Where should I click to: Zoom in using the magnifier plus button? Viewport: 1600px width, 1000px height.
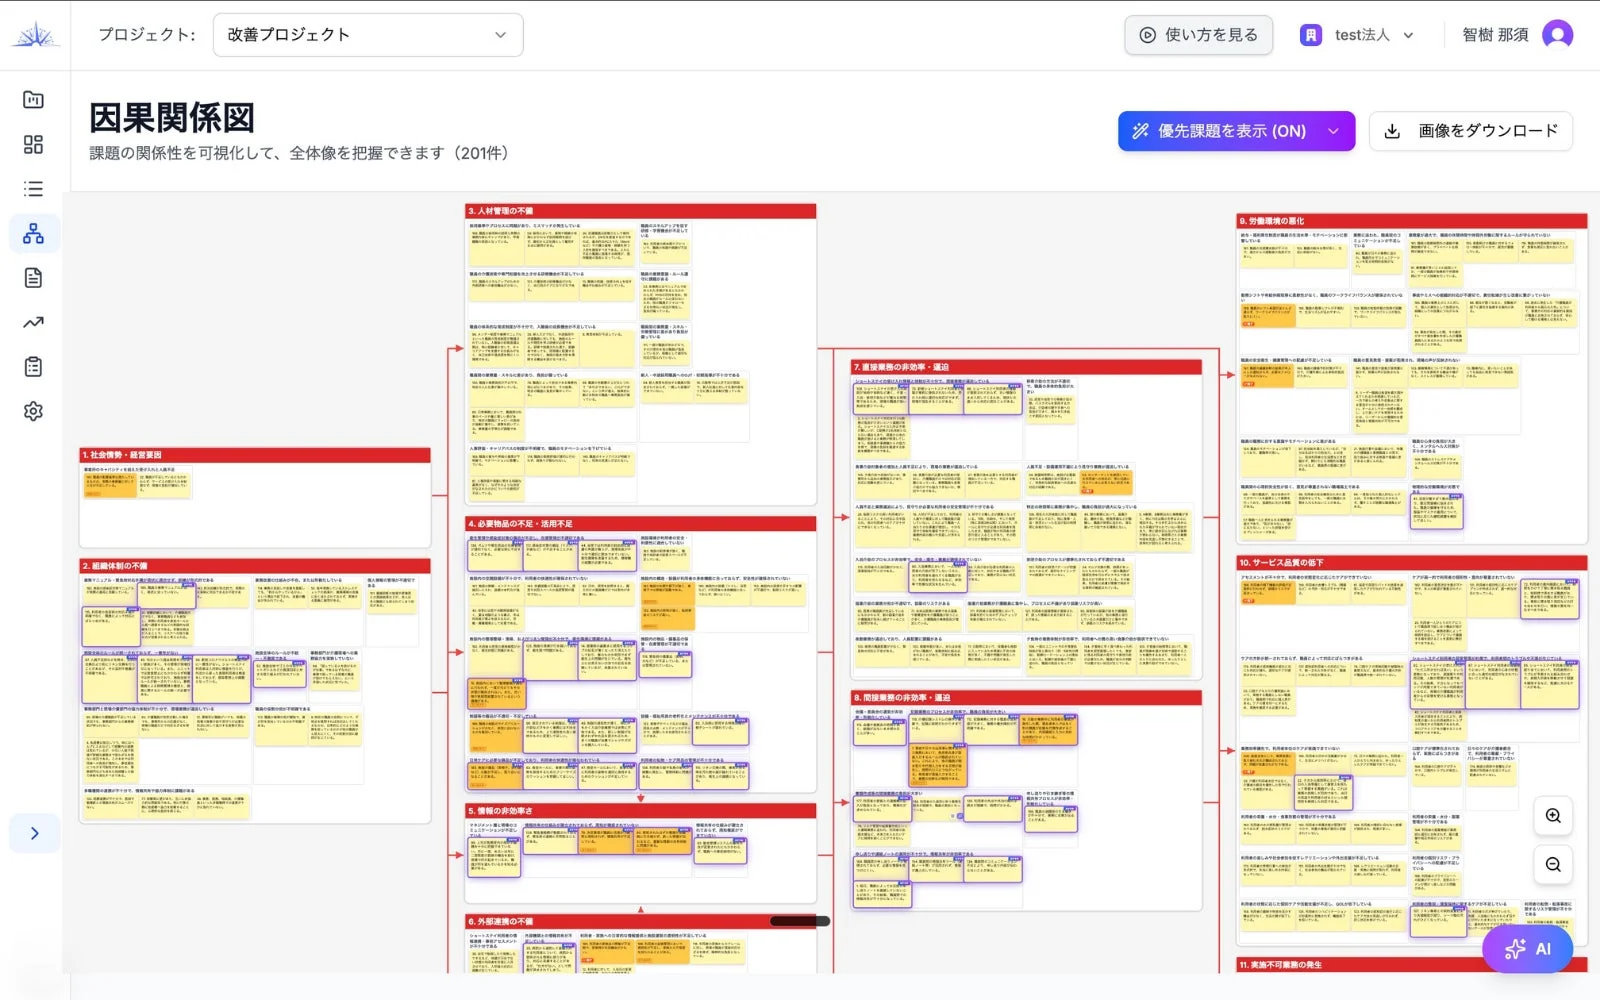click(x=1552, y=816)
